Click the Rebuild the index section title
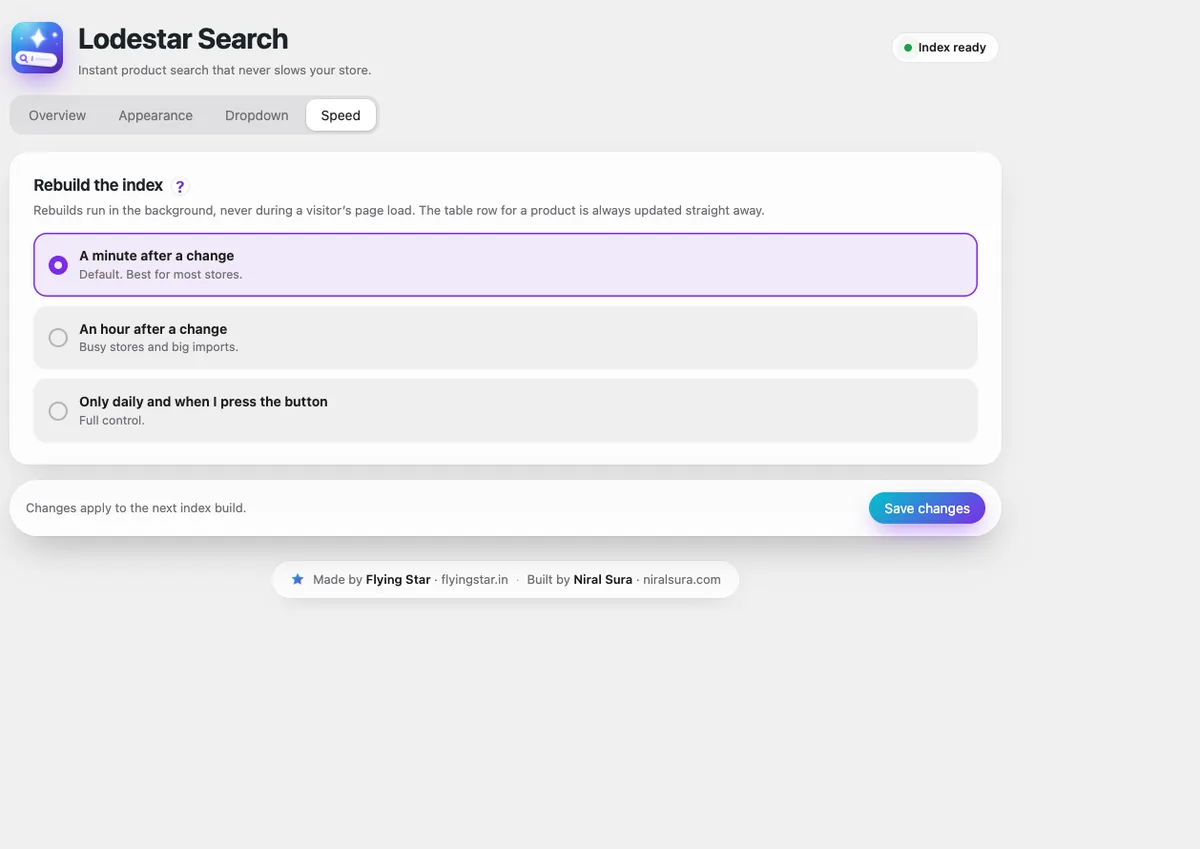Screen dimensions: 1200x849 point(98,185)
